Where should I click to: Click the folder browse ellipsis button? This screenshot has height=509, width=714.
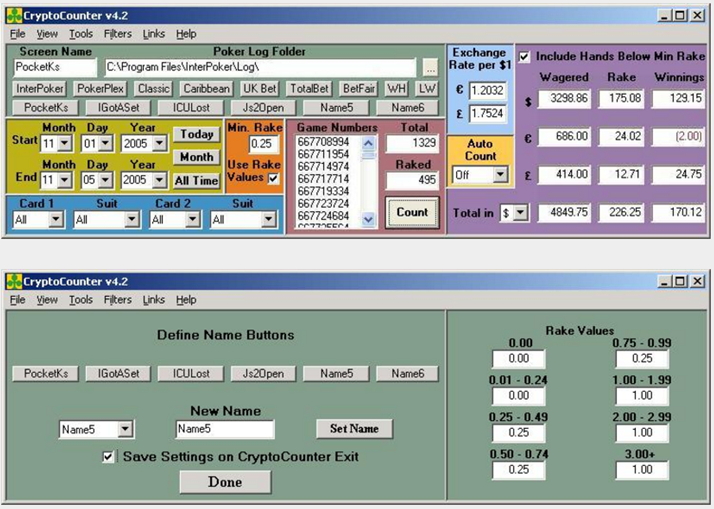430,67
